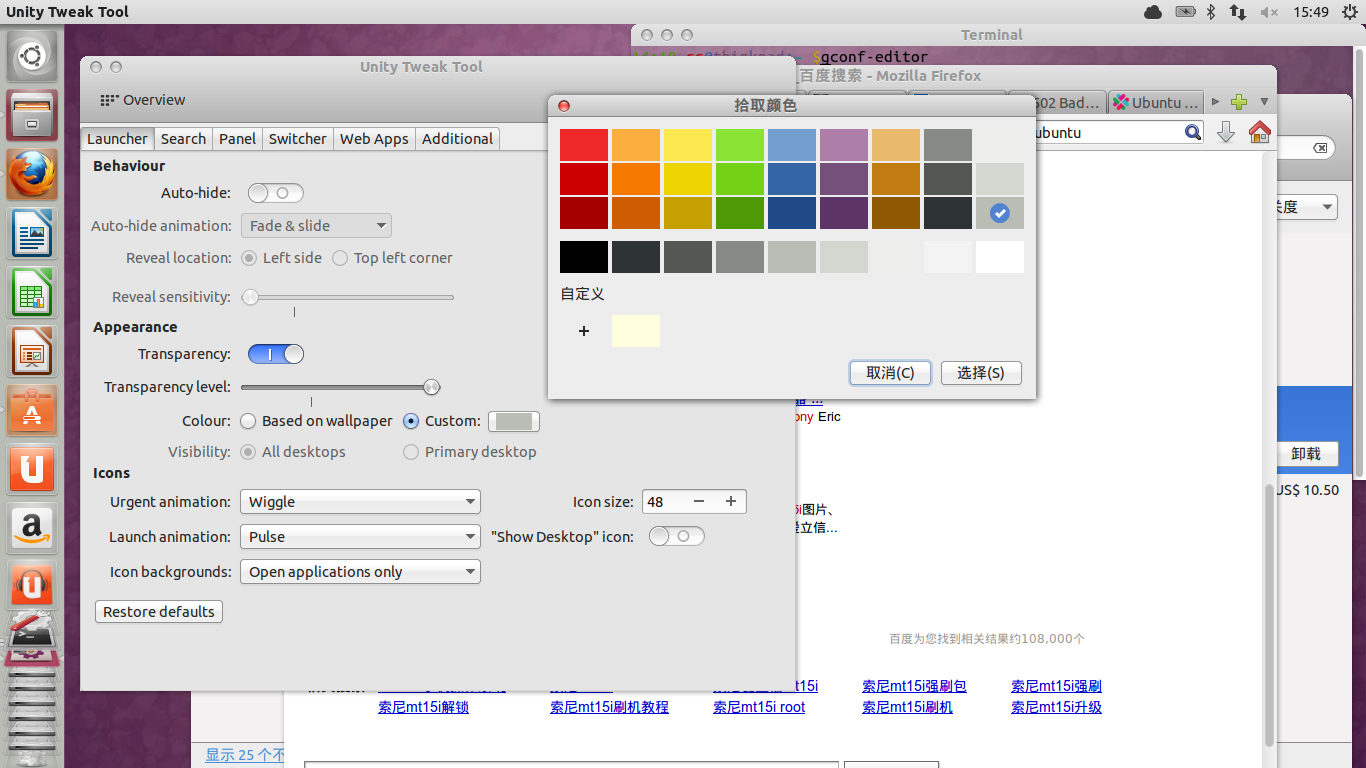Choose Based on wallpaper colour option

coord(249,421)
